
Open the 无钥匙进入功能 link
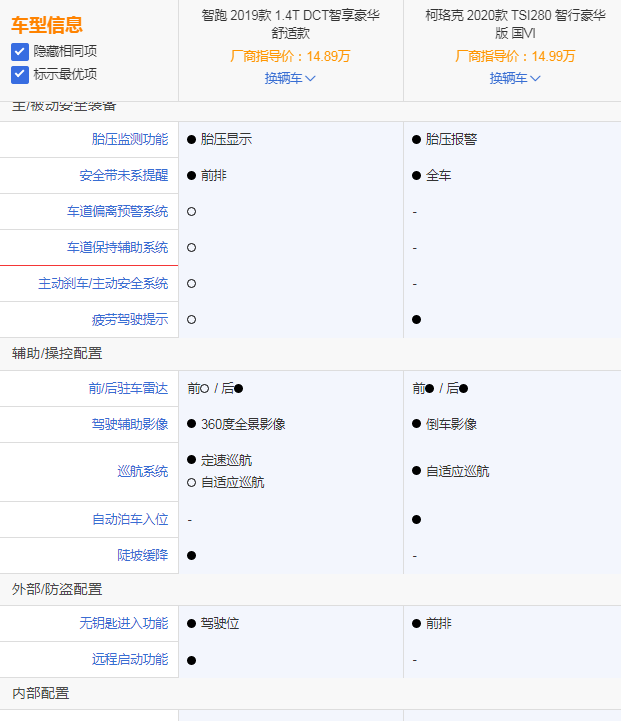[x=124, y=623]
